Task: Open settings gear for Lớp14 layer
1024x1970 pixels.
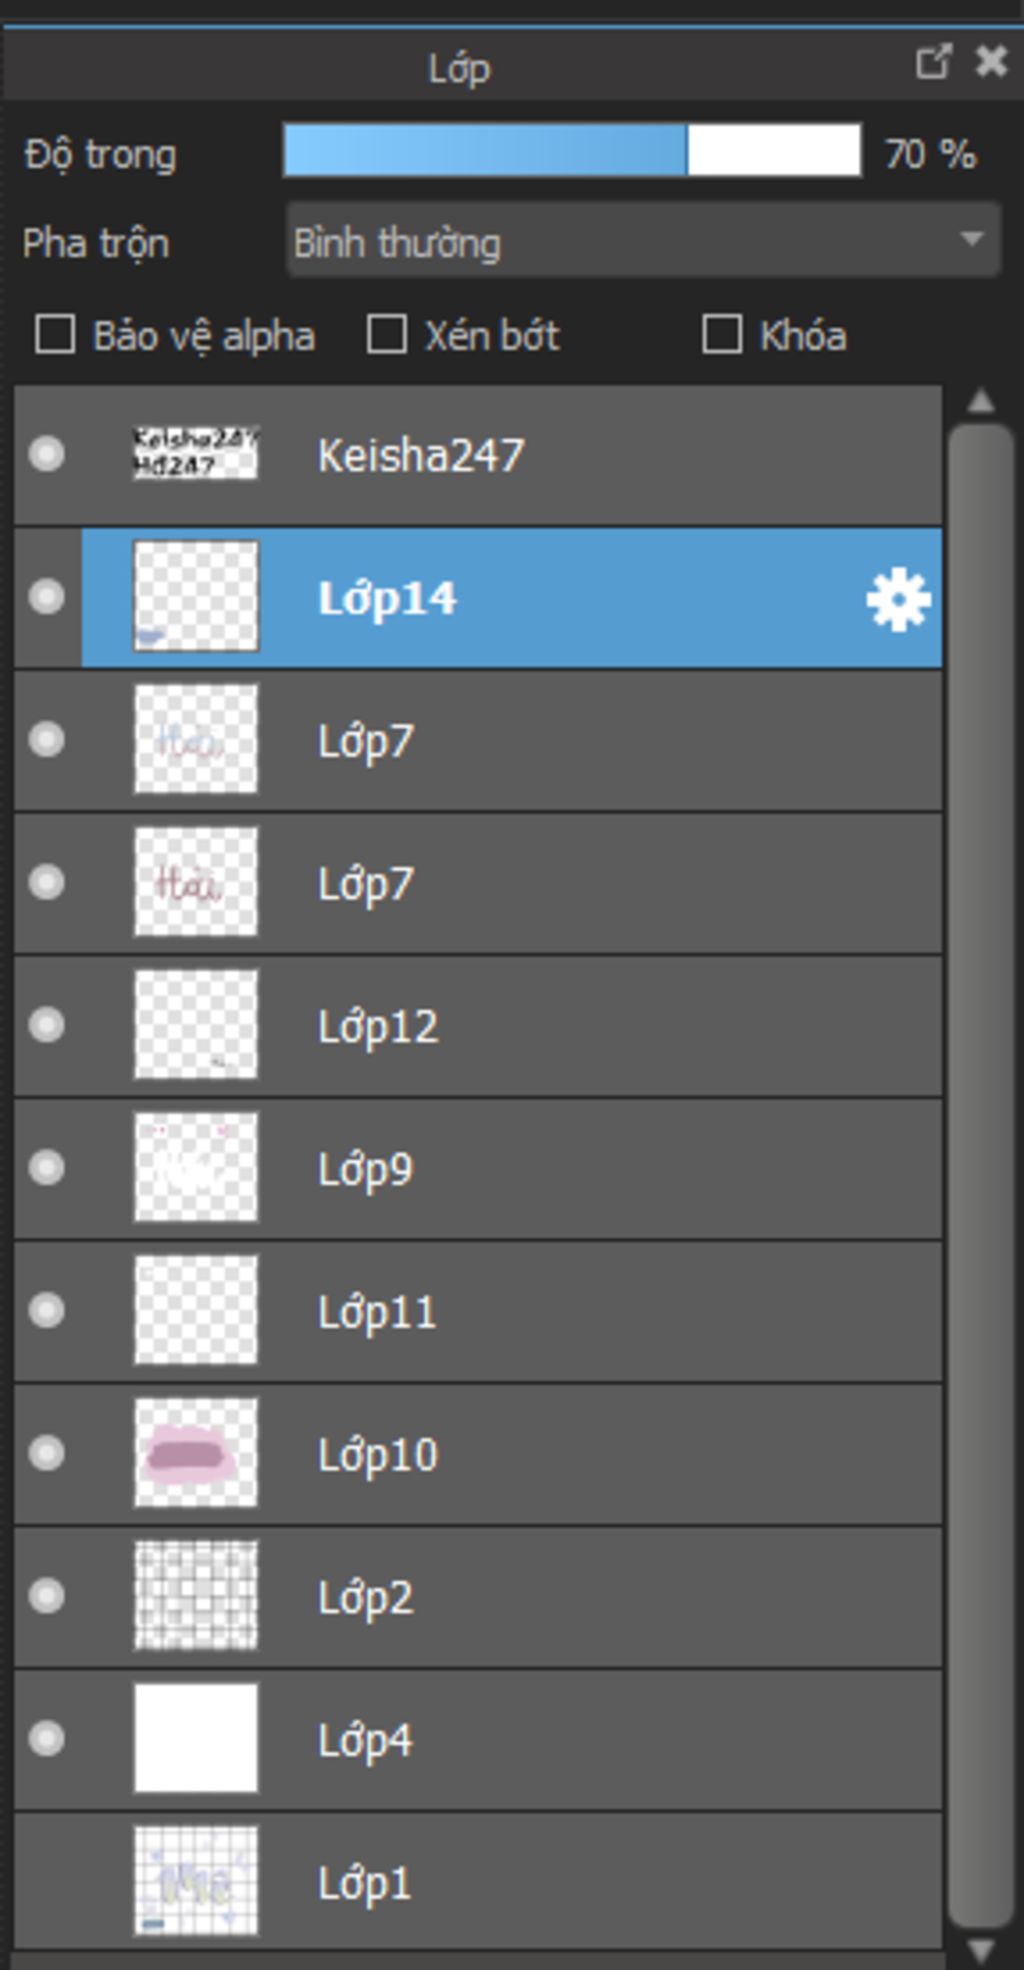Action: [897, 599]
